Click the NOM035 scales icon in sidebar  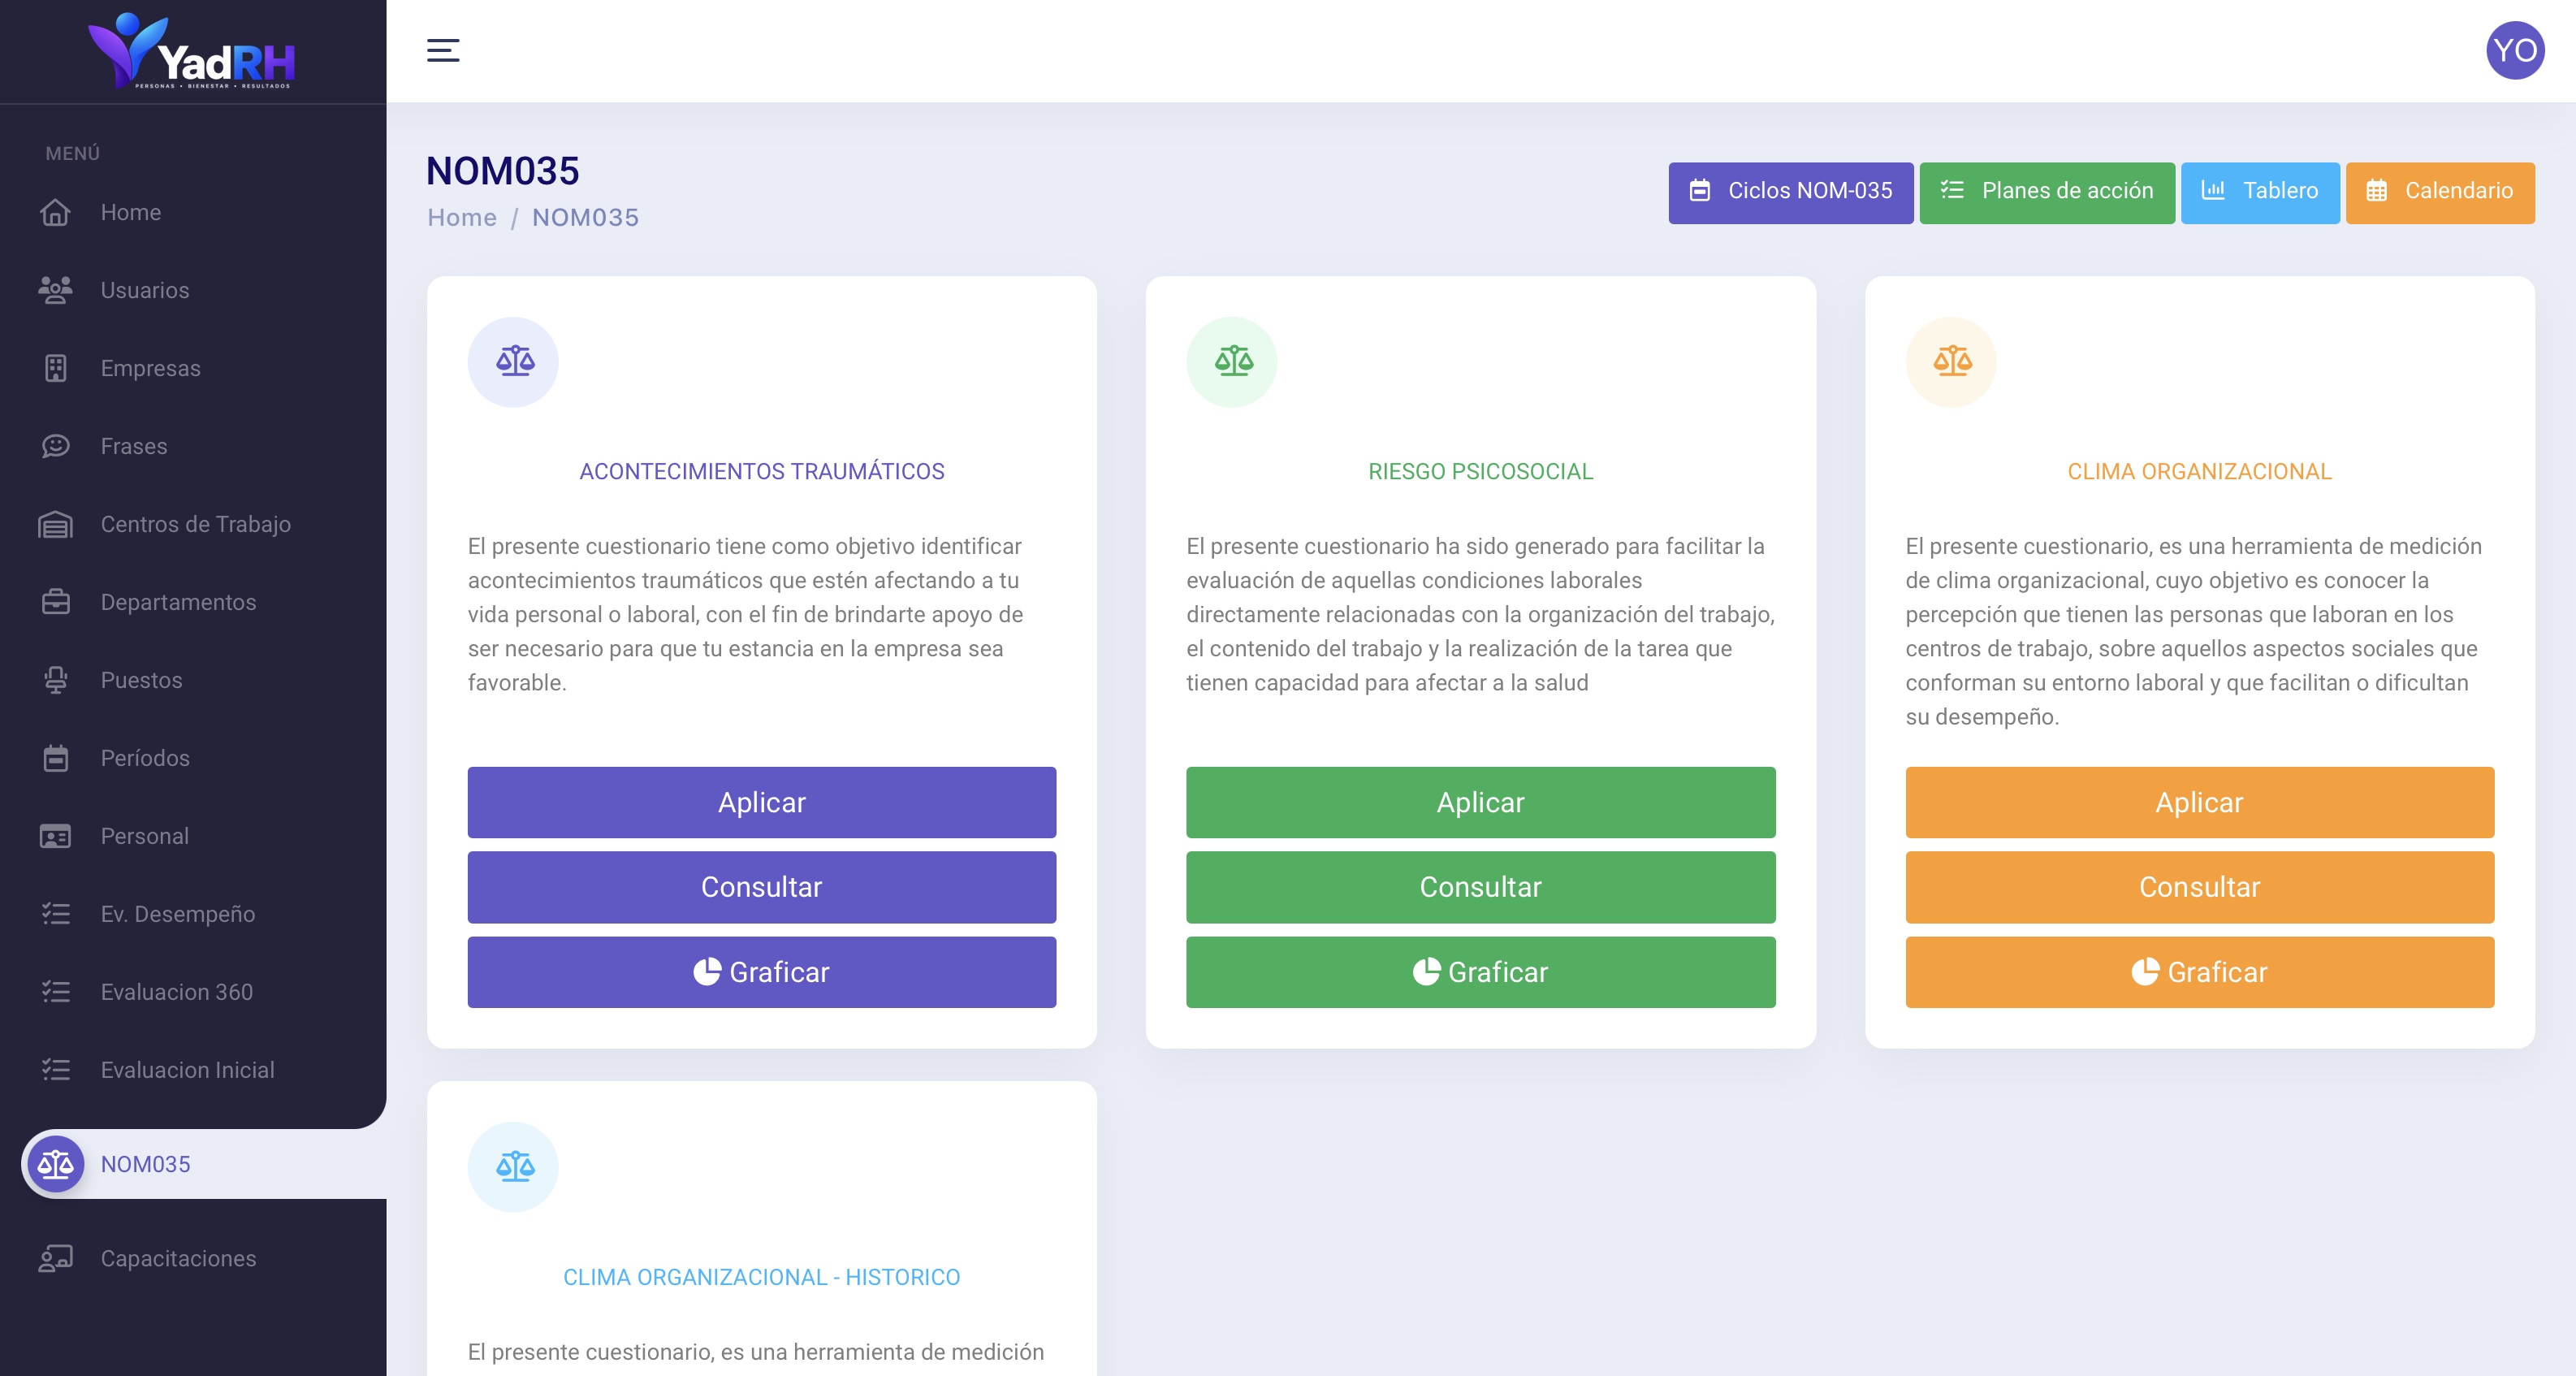coord(55,1164)
